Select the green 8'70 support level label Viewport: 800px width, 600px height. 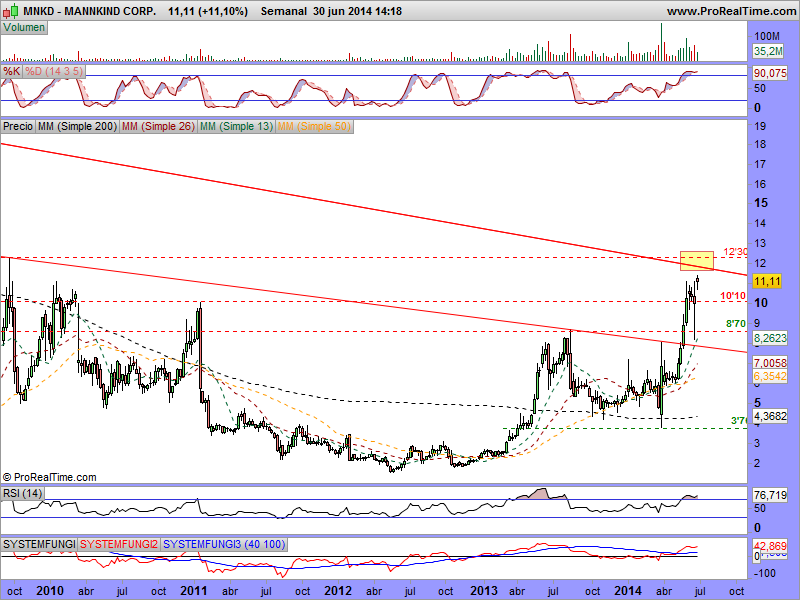click(736, 323)
